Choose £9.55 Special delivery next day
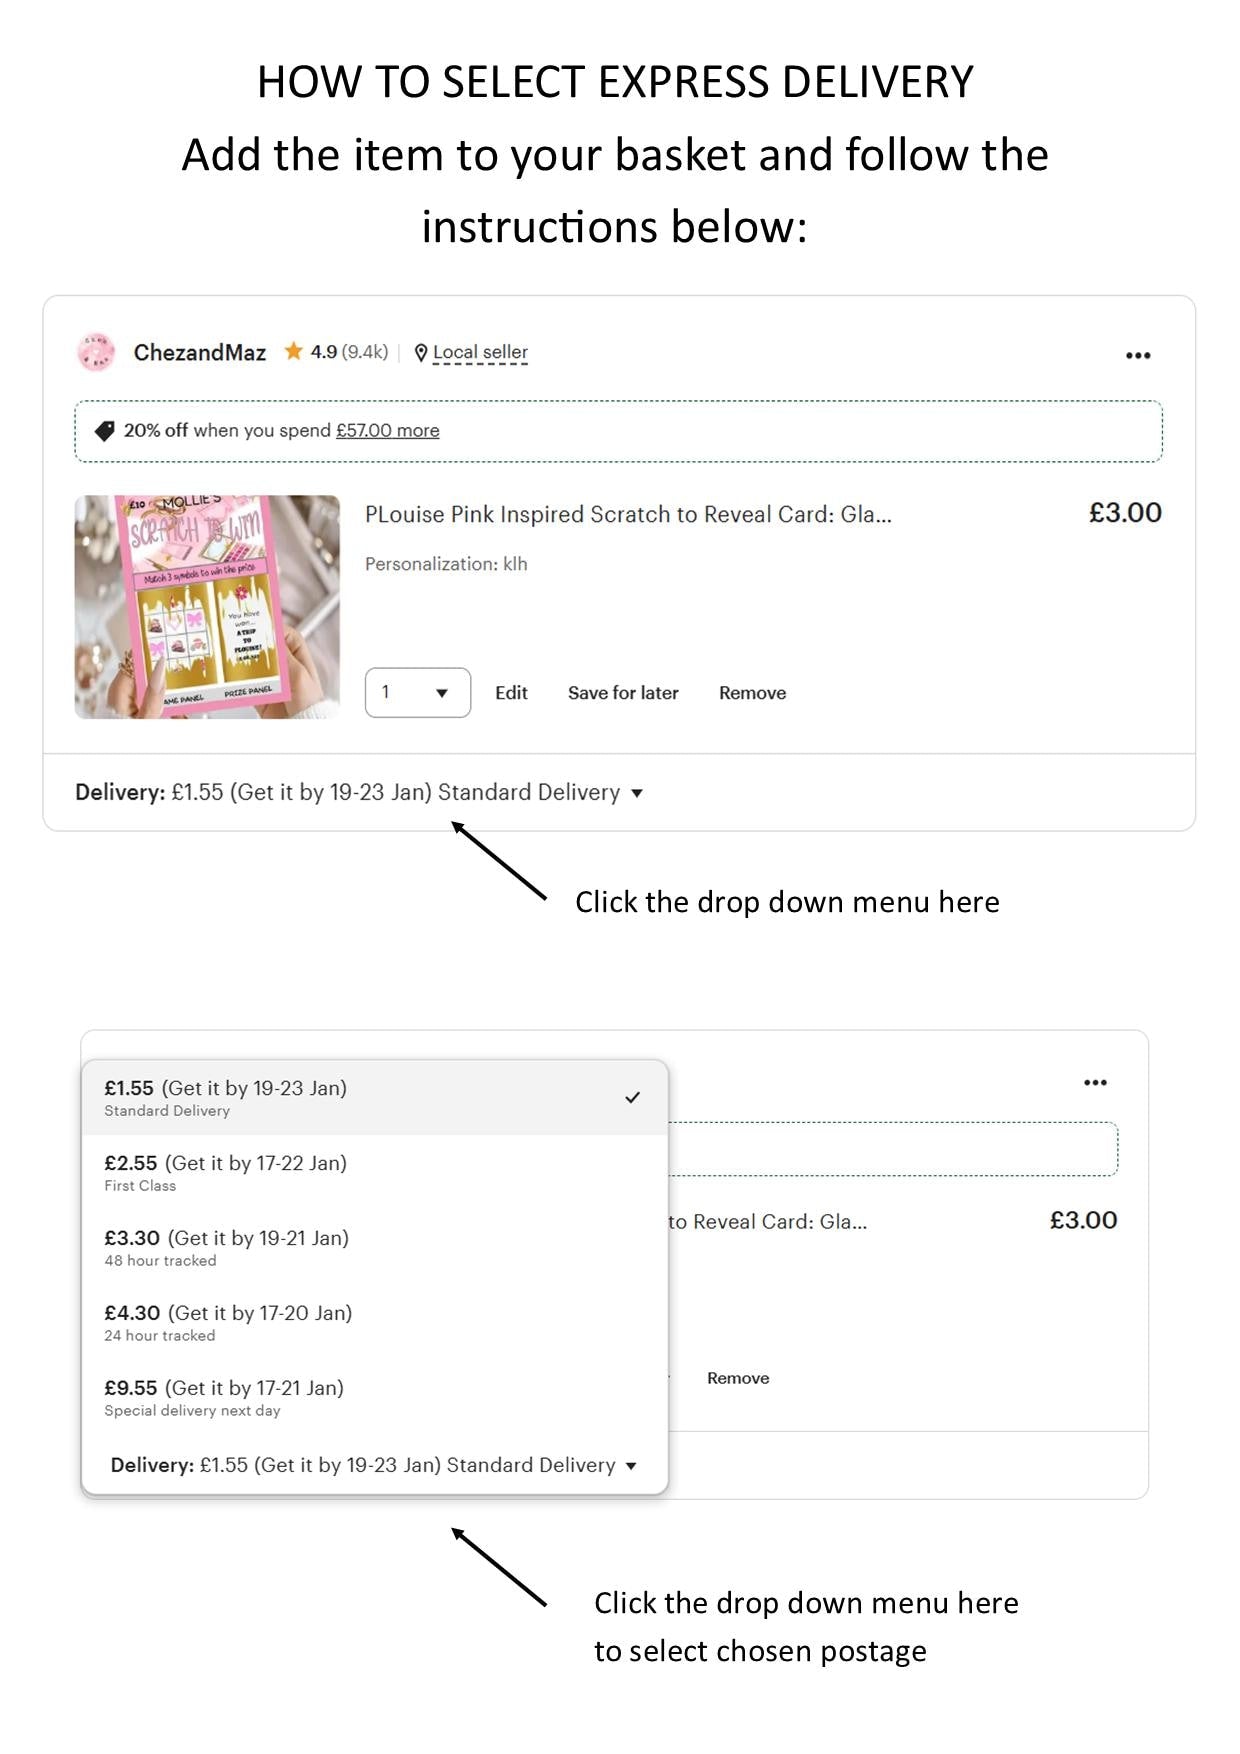 click(x=374, y=1397)
